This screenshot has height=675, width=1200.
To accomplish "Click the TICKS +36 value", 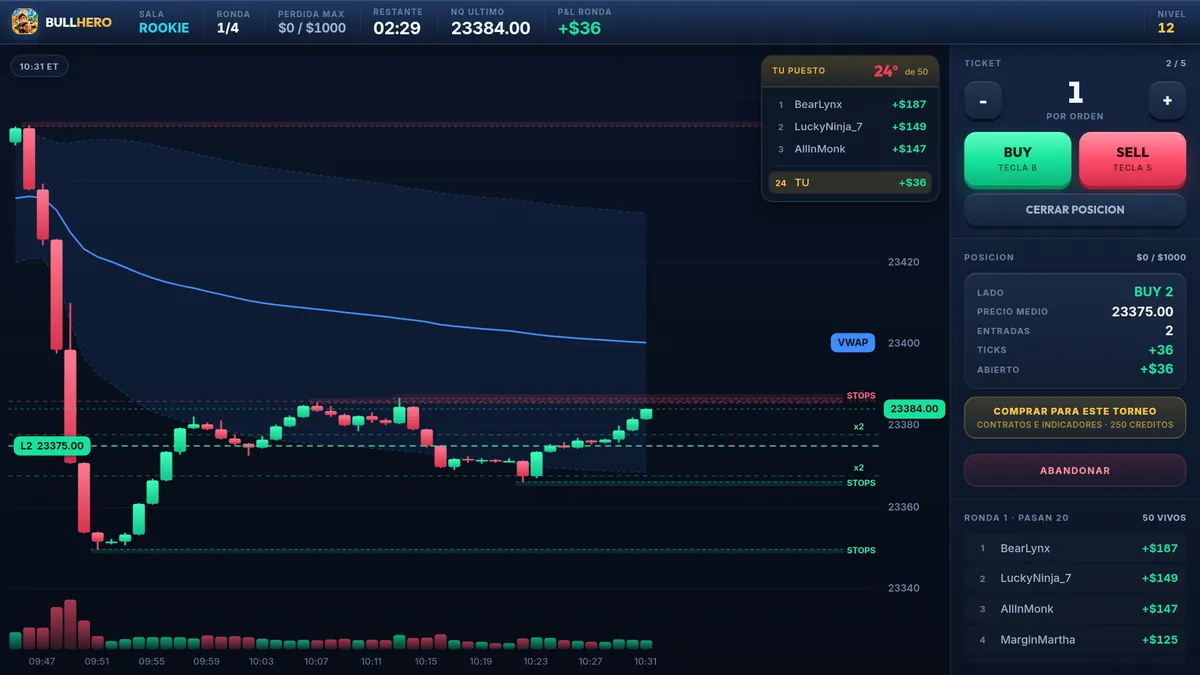I will click(1160, 350).
